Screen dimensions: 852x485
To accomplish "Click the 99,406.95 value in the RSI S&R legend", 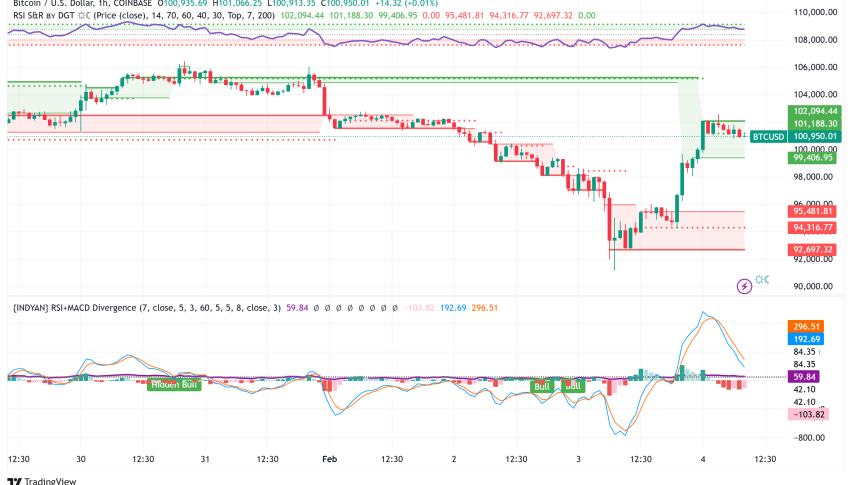I will coord(398,15).
